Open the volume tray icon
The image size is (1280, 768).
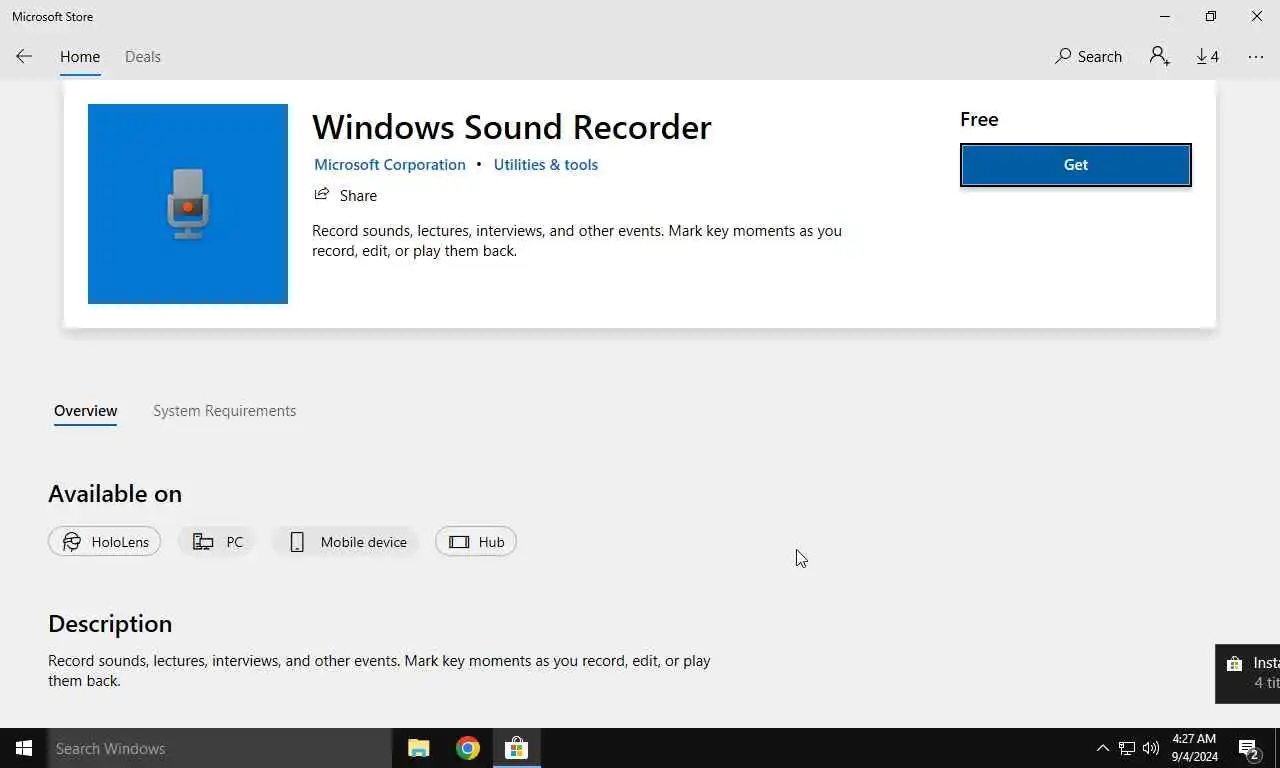[x=1151, y=748]
